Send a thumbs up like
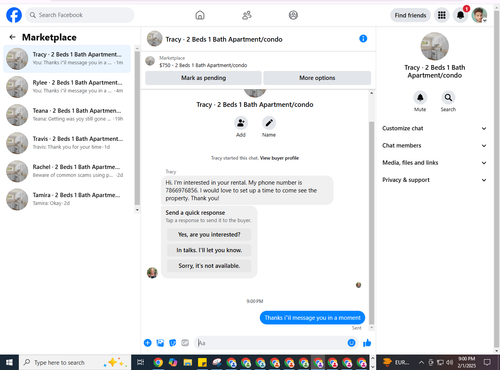The width and height of the screenshot is (500, 370). click(x=367, y=343)
